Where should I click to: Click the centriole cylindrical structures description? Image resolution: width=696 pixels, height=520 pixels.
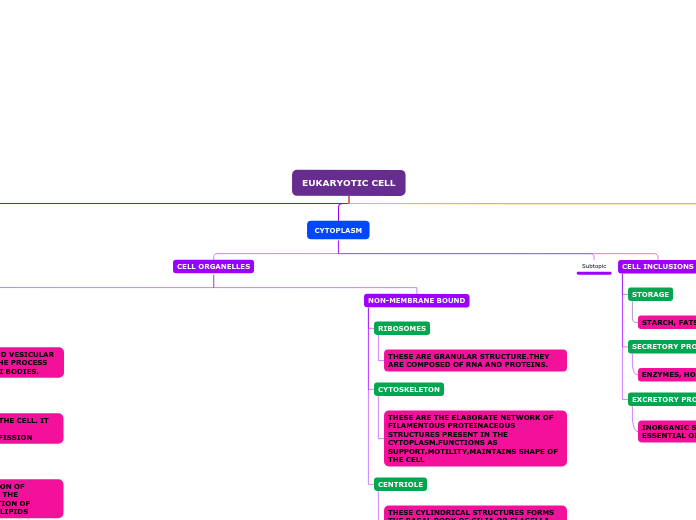click(x=475, y=513)
